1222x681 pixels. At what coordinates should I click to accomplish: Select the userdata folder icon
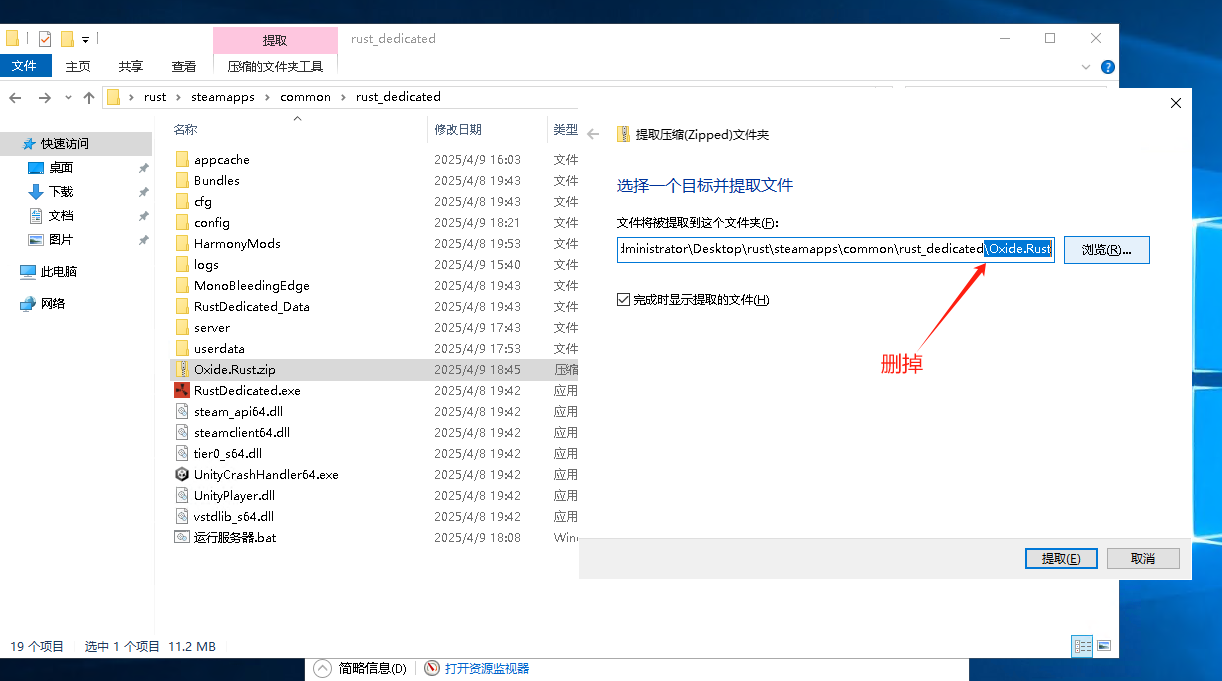click(x=182, y=348)
